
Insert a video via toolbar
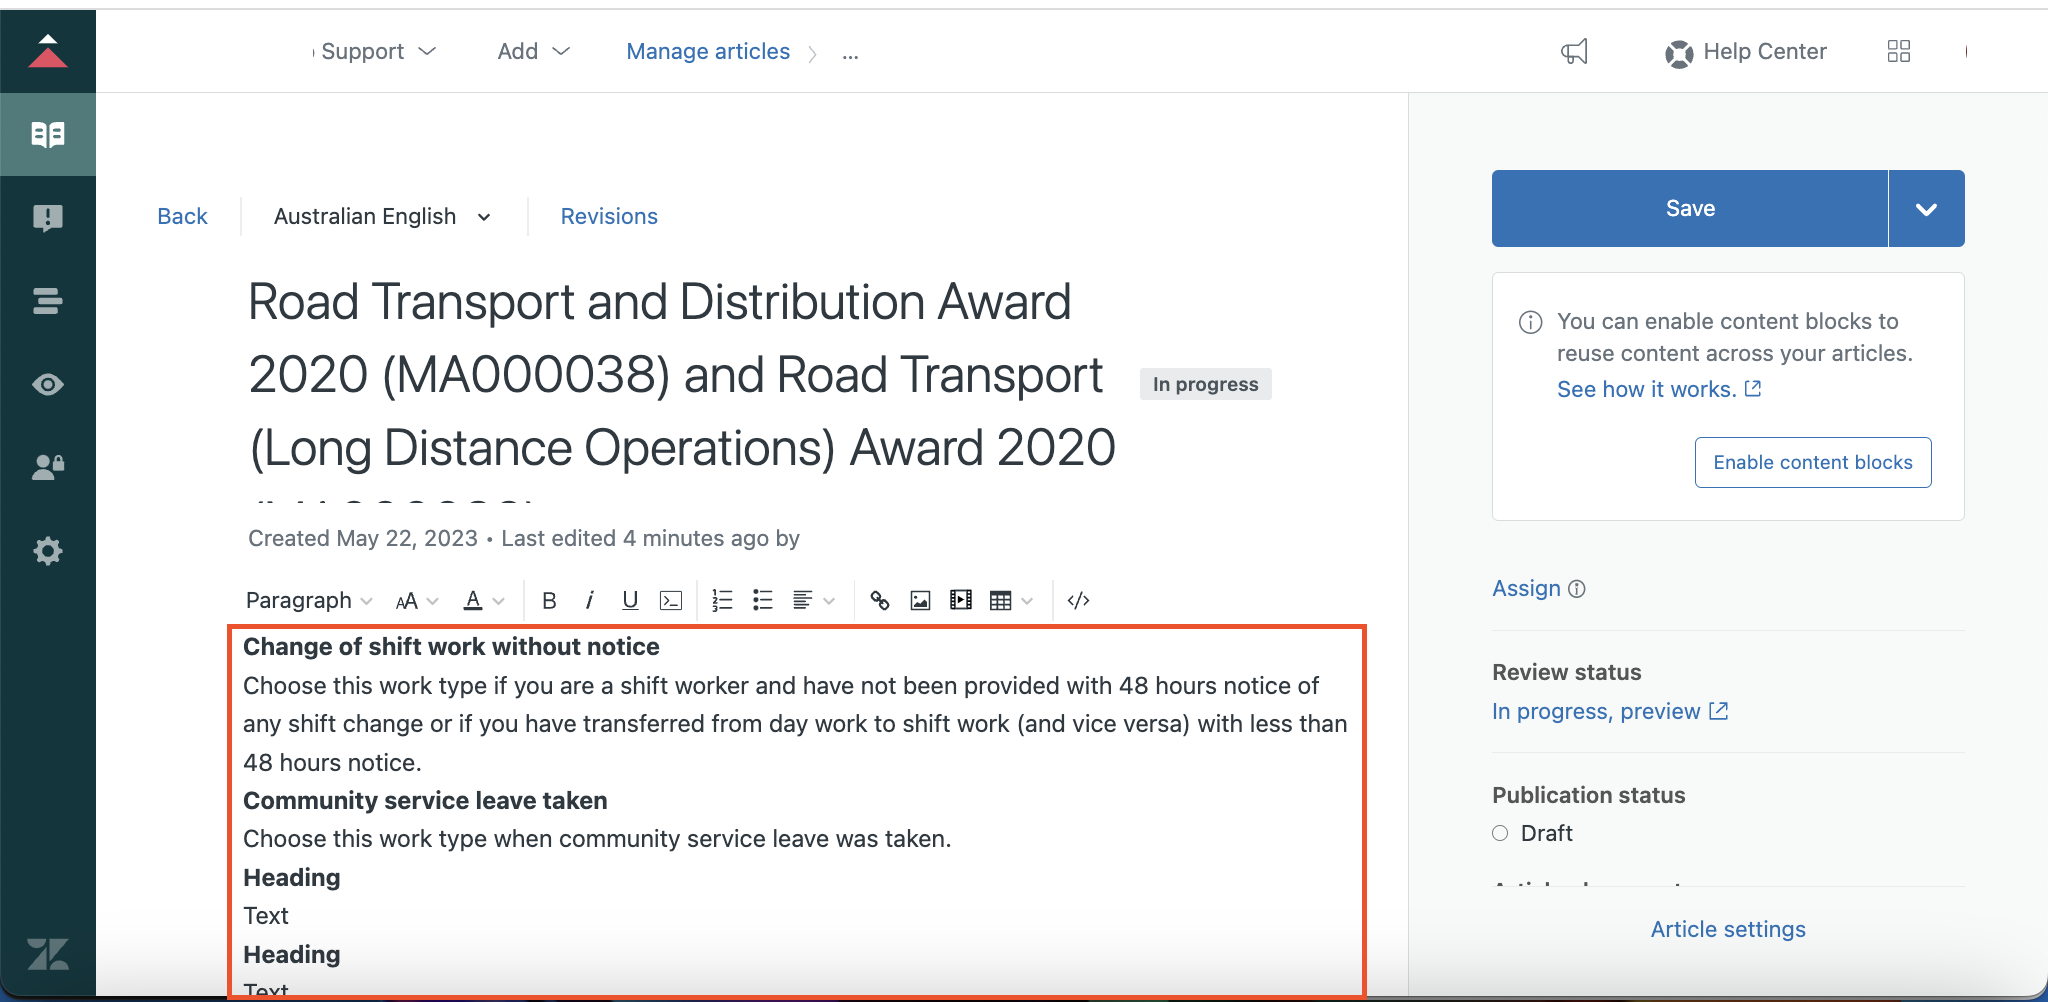pos(961,600)
